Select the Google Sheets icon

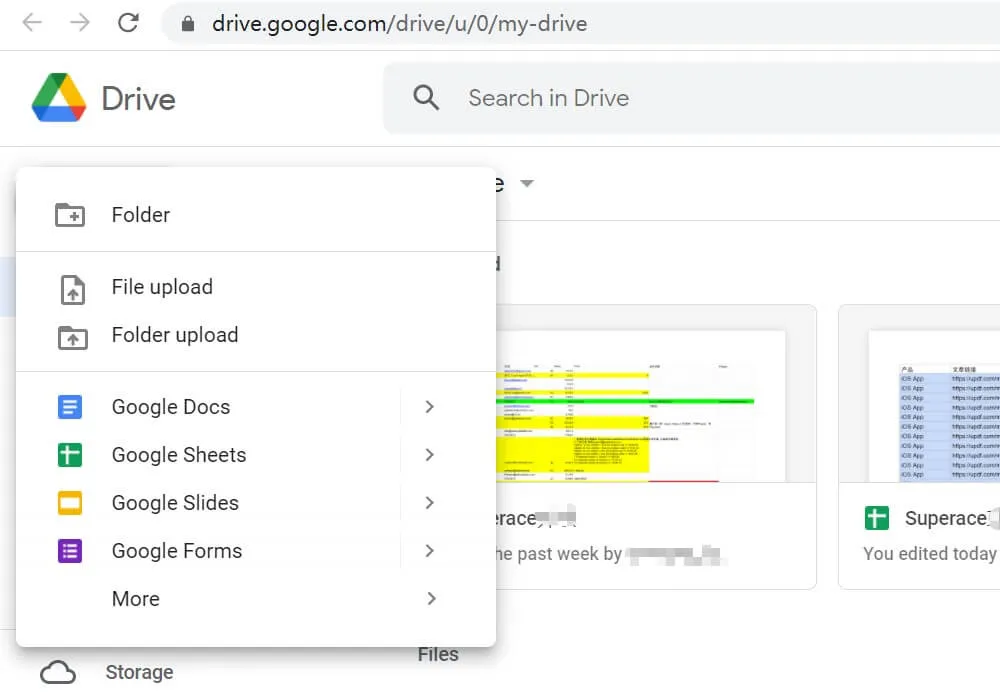click(69, 455)
